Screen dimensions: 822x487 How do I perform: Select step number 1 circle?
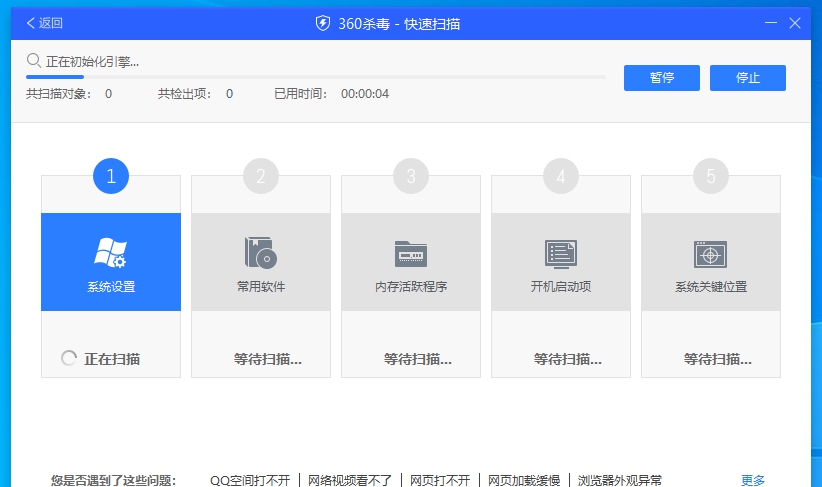(111, 177)
